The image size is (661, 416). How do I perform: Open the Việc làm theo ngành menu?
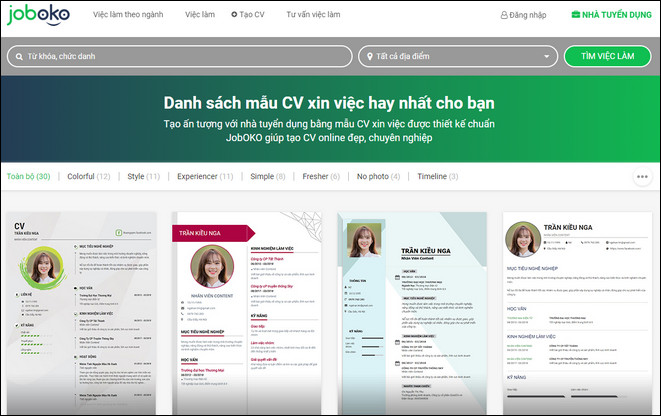tap(128, 14)
